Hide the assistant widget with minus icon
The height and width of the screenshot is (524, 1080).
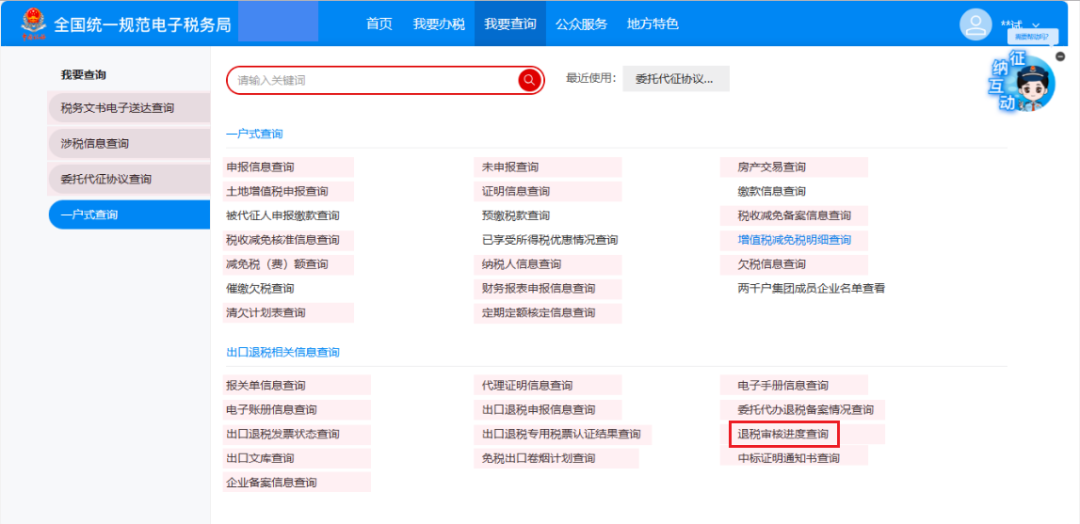click(x=1060, y=57)
